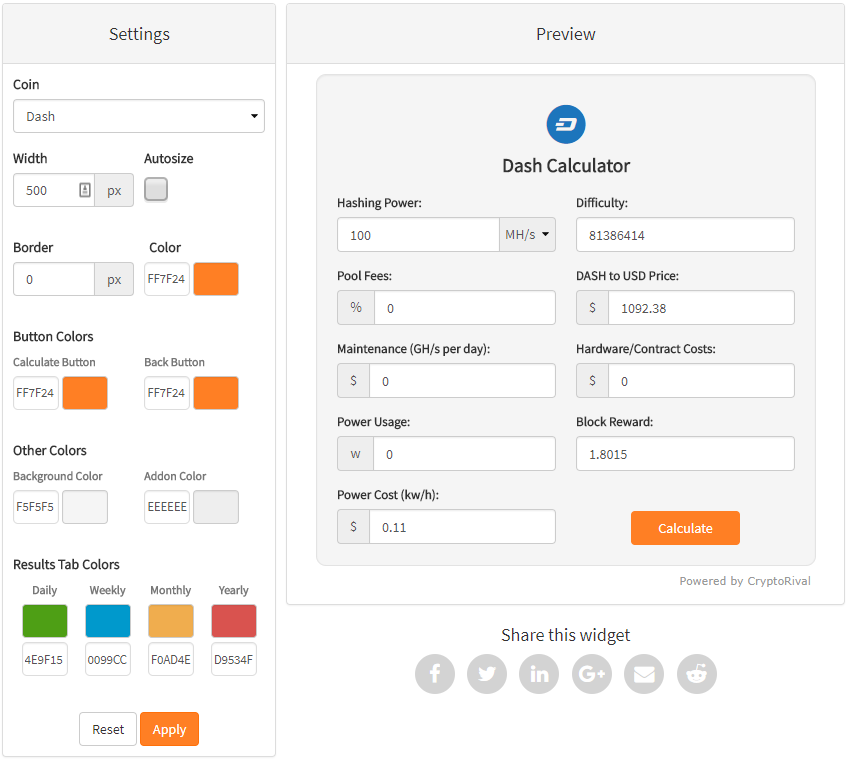The height and width of the screenshot is (761, 849).
Task: Click the Hardware/Contract Costs input field
Action: pyautogui.click(x=701, y=381)
